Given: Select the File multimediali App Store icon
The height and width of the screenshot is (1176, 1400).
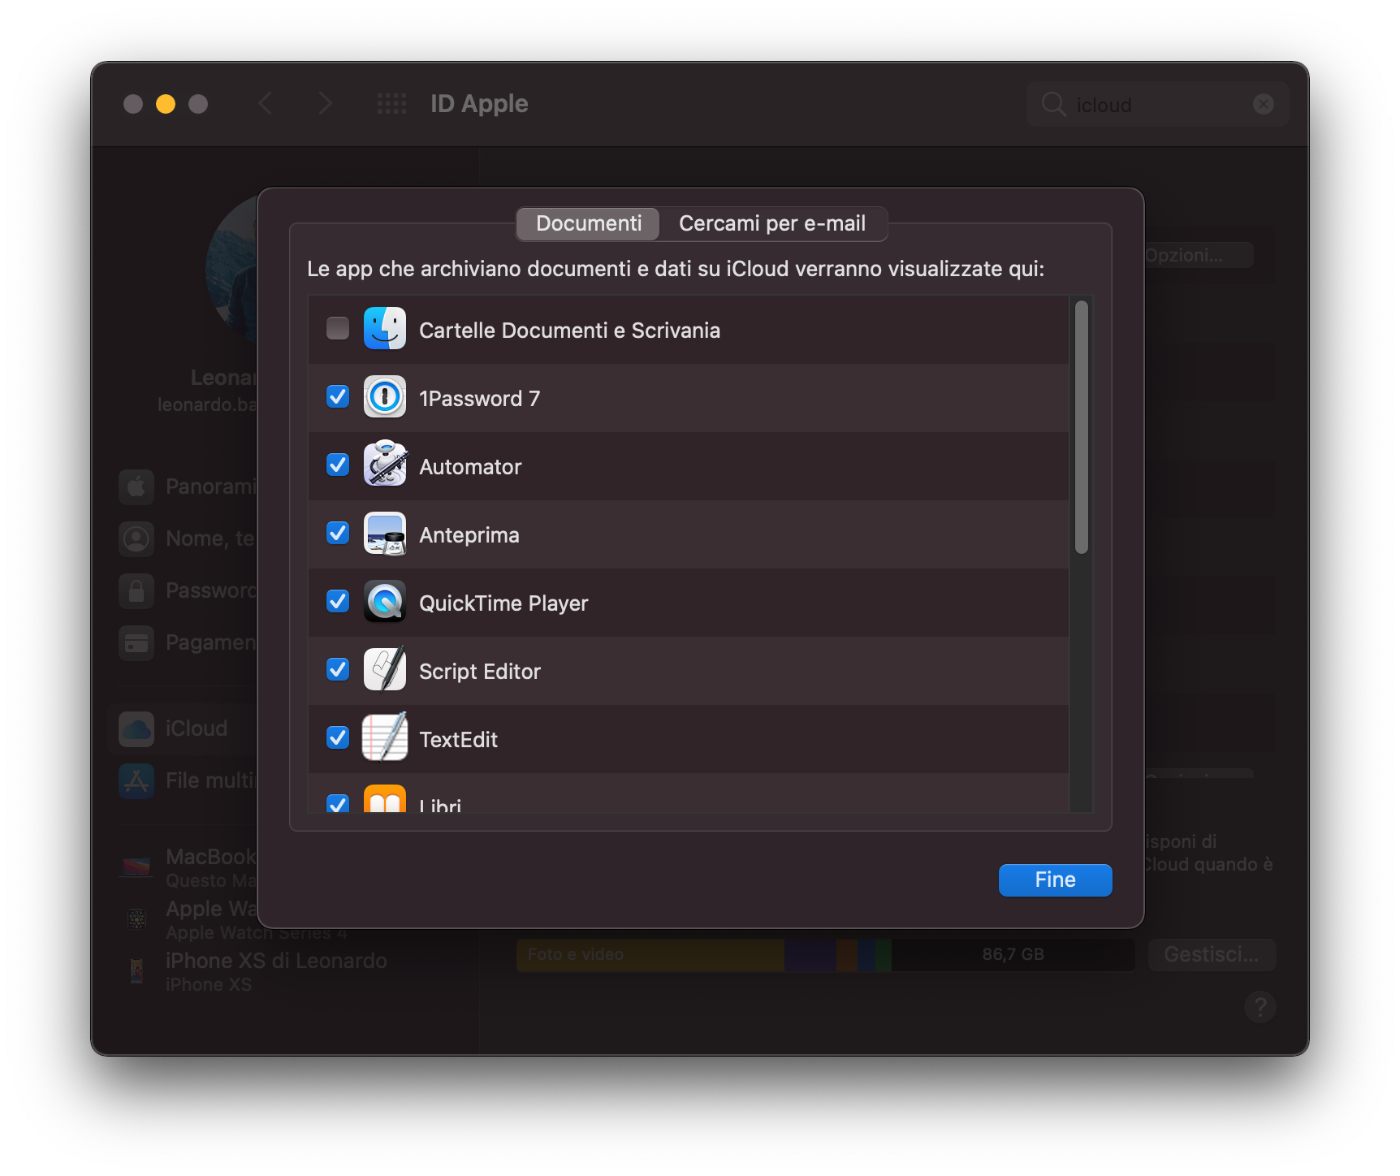Looking at the screenshot, I should (x=137, y=781).
